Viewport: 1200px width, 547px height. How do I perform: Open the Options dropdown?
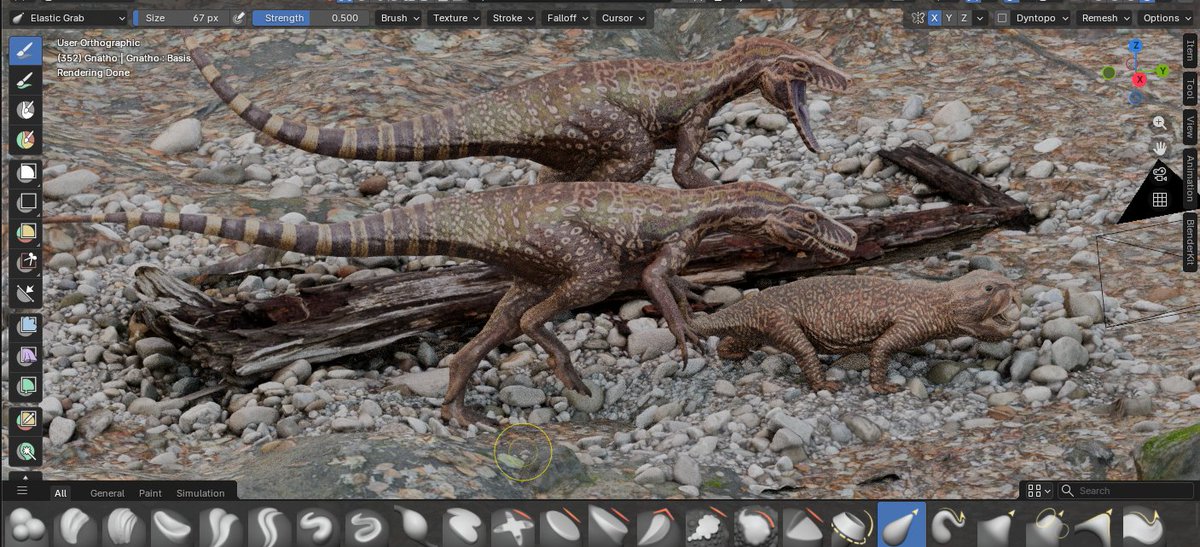pos(1167,18)
